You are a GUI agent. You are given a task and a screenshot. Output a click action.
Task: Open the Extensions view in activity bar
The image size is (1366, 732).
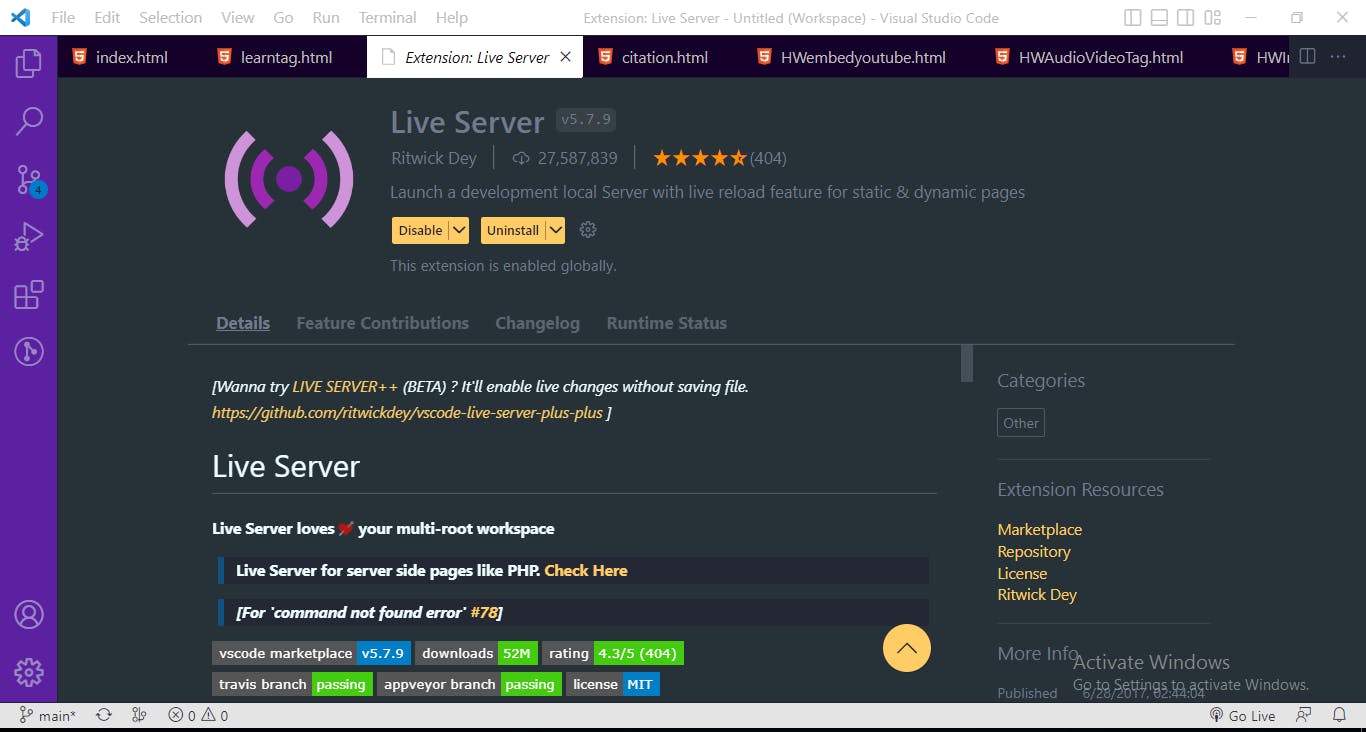[x=28, y=295]
